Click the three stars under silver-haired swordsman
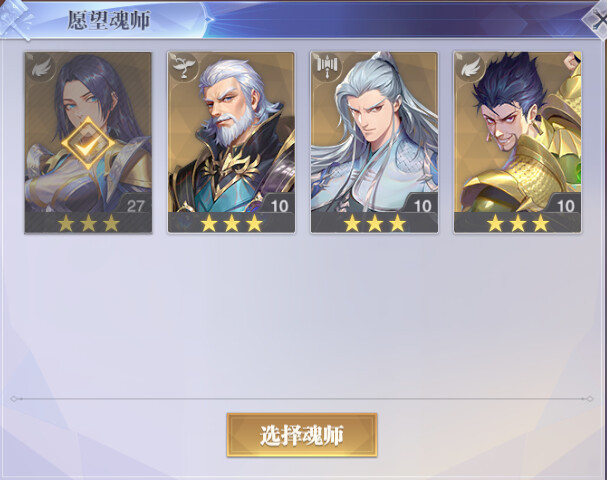The width and height of the screenshot is (607, 480). tap(375, 224)
